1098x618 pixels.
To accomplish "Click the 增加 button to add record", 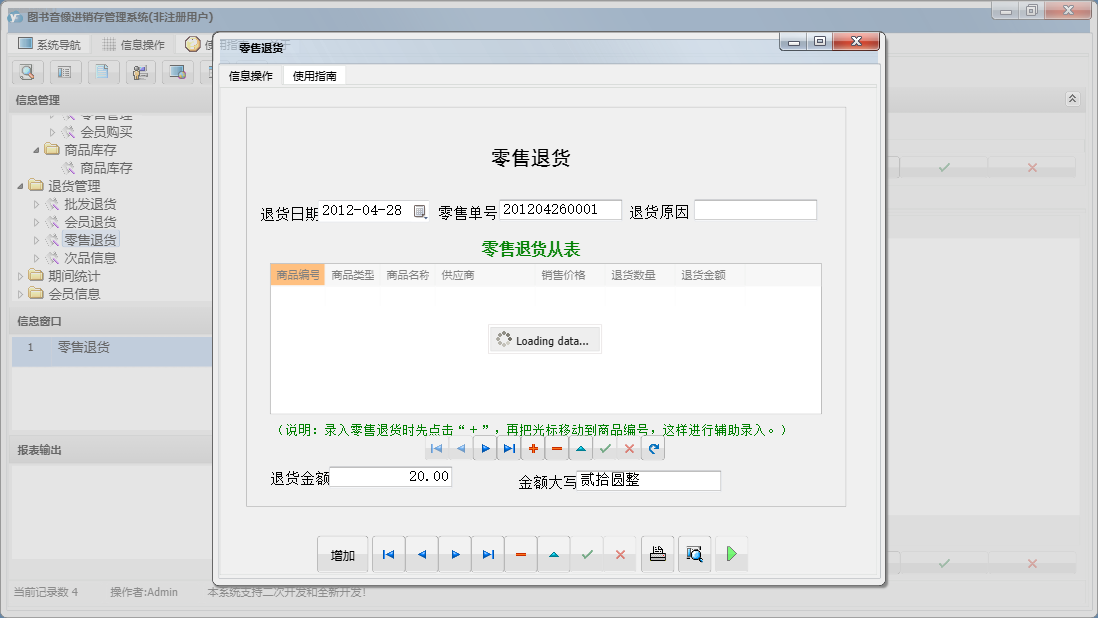I will tap(342, 553).
